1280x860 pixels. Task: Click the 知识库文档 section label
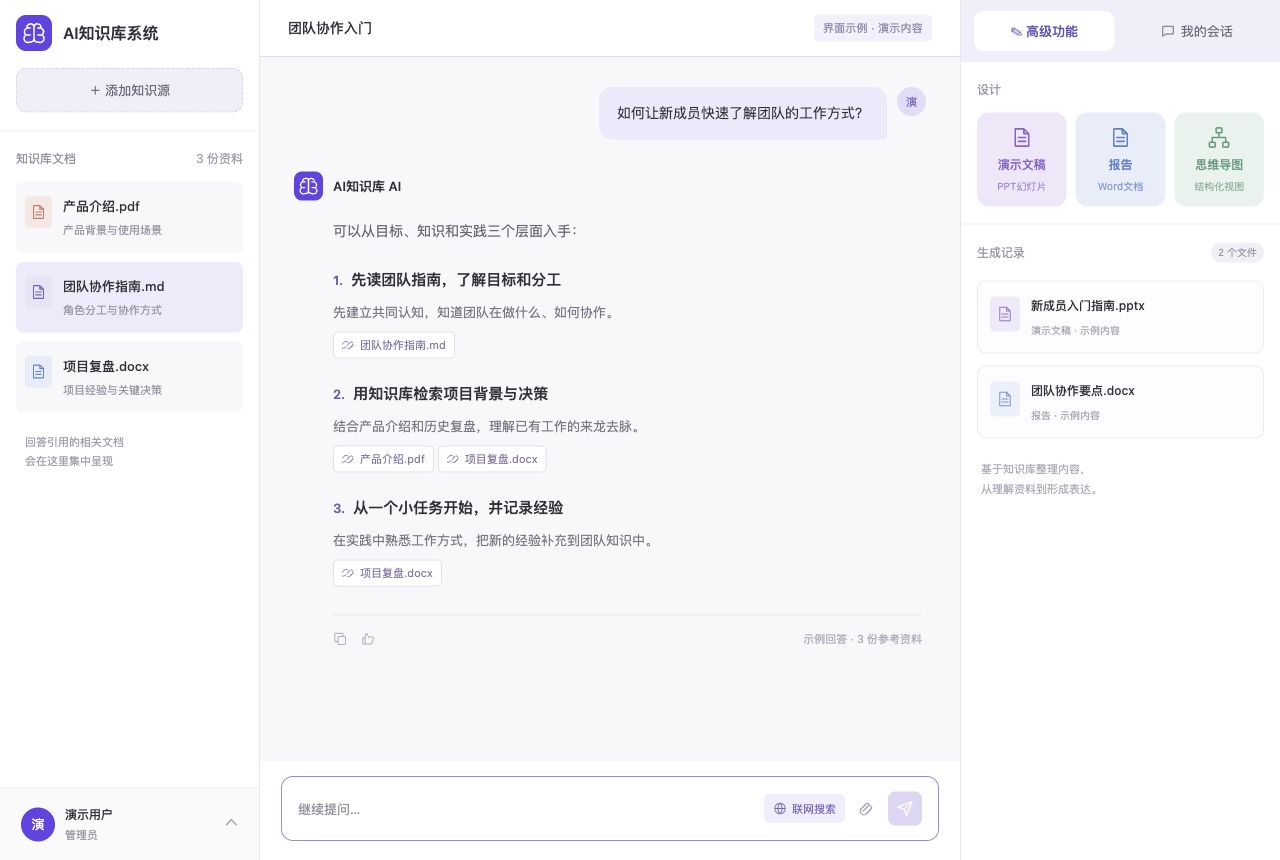point(46,159)
